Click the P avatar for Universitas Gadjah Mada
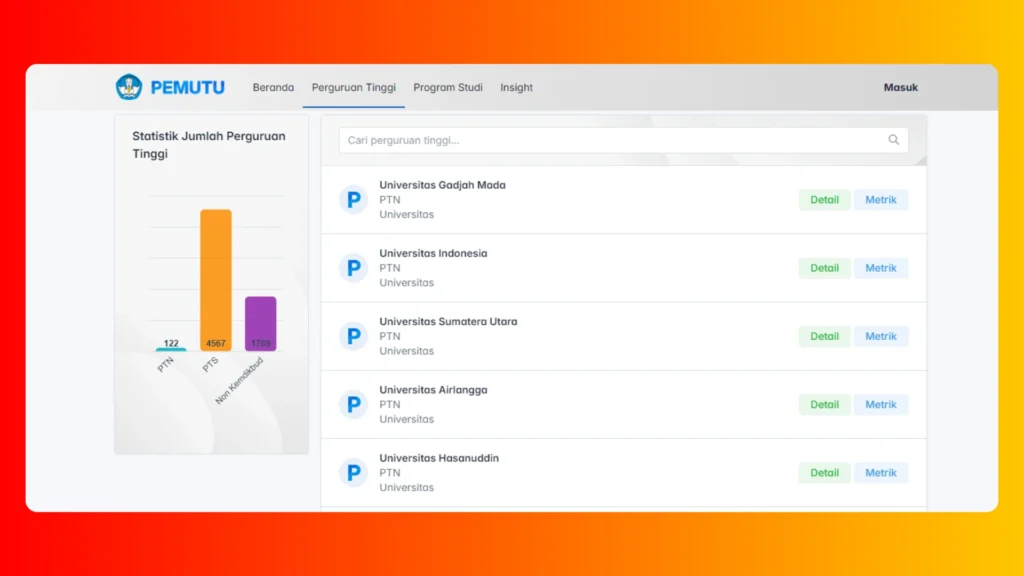Viewport: 1024px width, 576px height. 353,200
